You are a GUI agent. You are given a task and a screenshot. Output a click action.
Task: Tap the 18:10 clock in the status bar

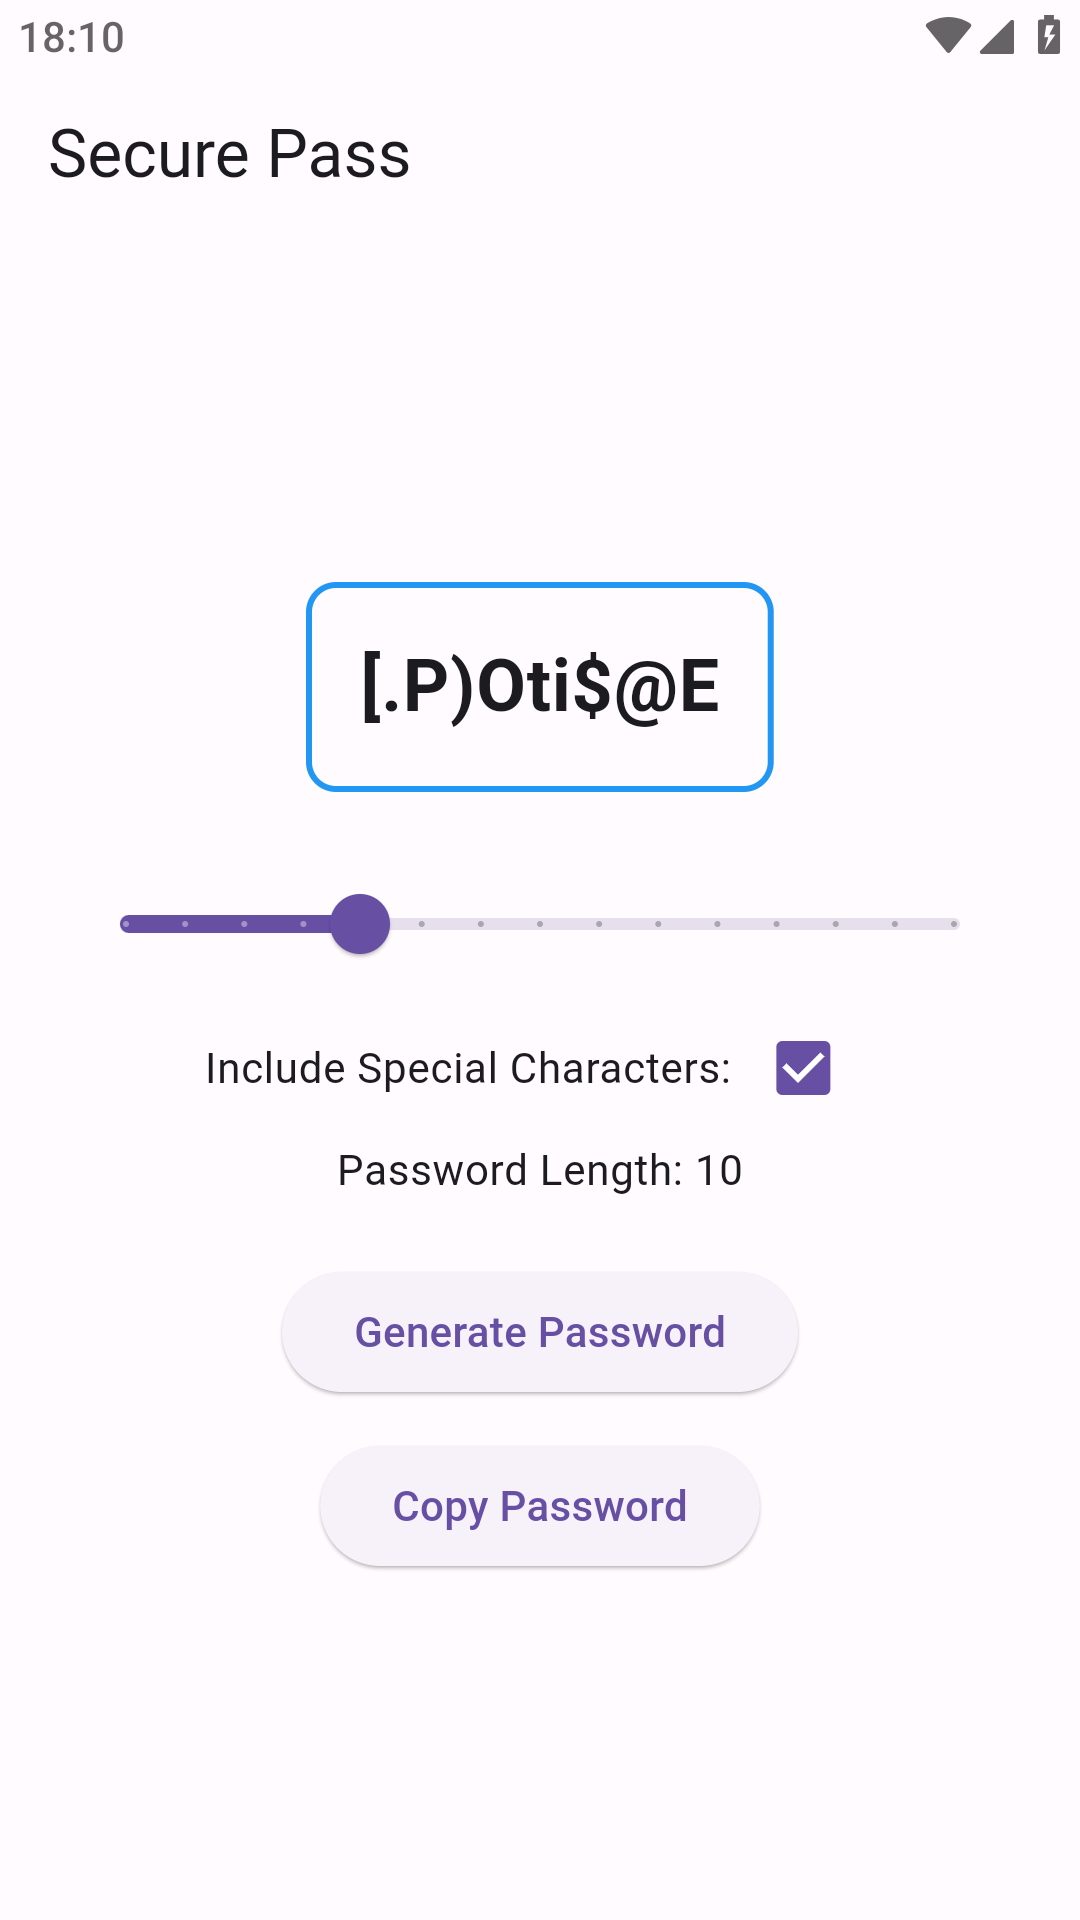point(72,38)
